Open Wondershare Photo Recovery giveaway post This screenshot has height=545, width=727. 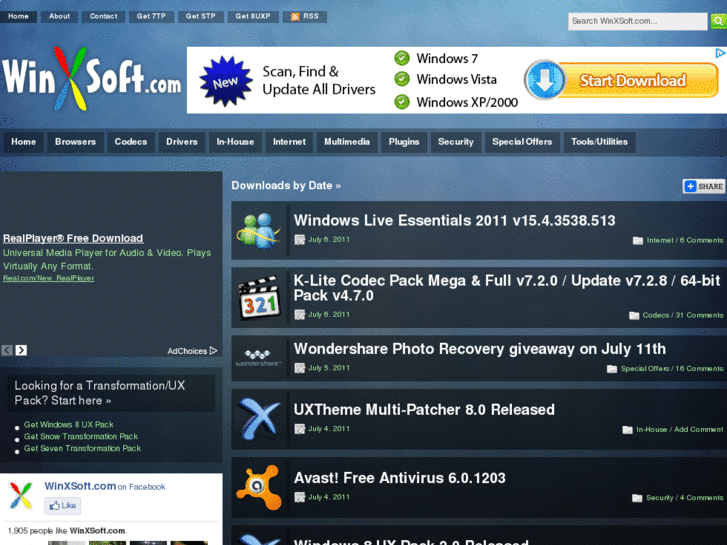pos(480,349)
